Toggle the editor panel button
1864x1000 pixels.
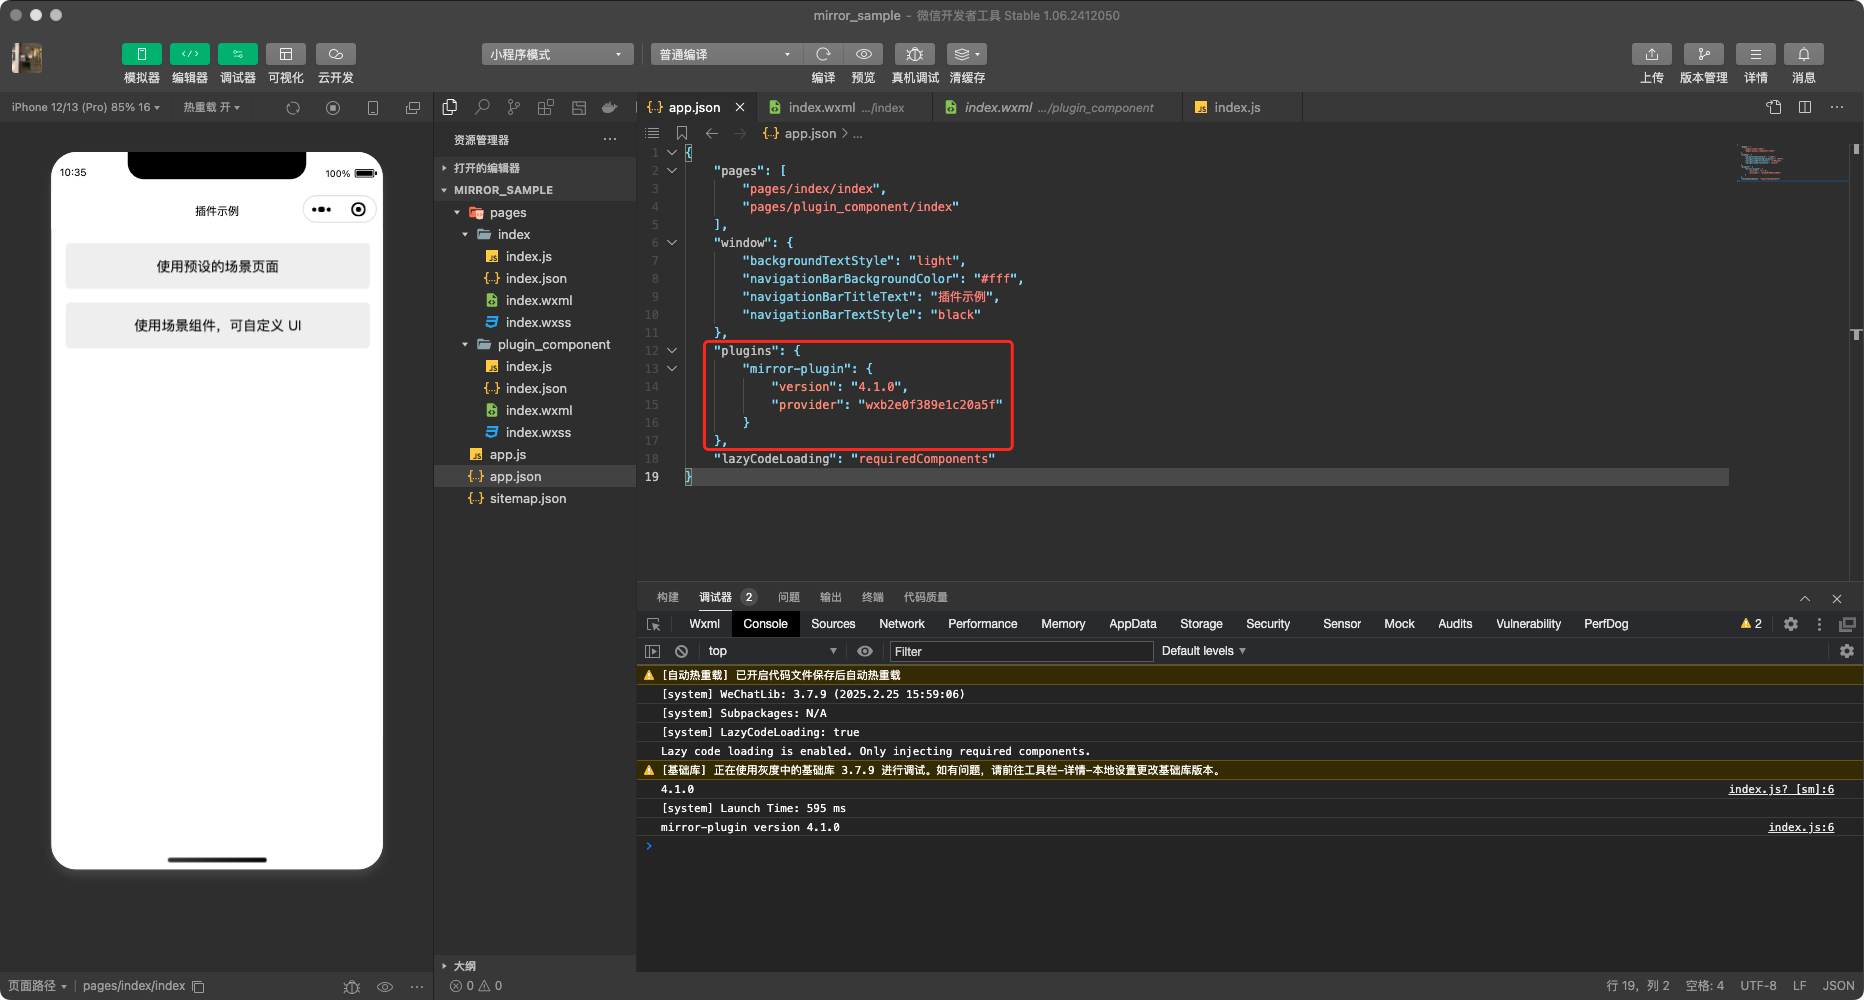189,54
